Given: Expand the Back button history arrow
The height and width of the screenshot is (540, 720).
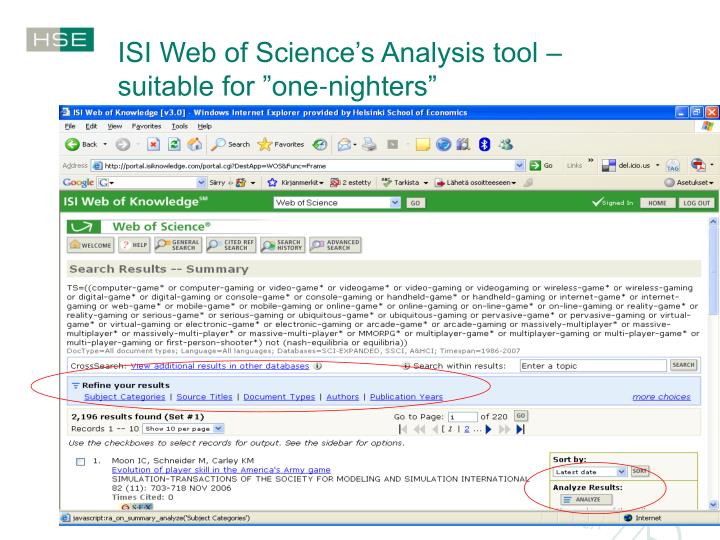Looking at the screenshot, I should [x=105, y=145].
